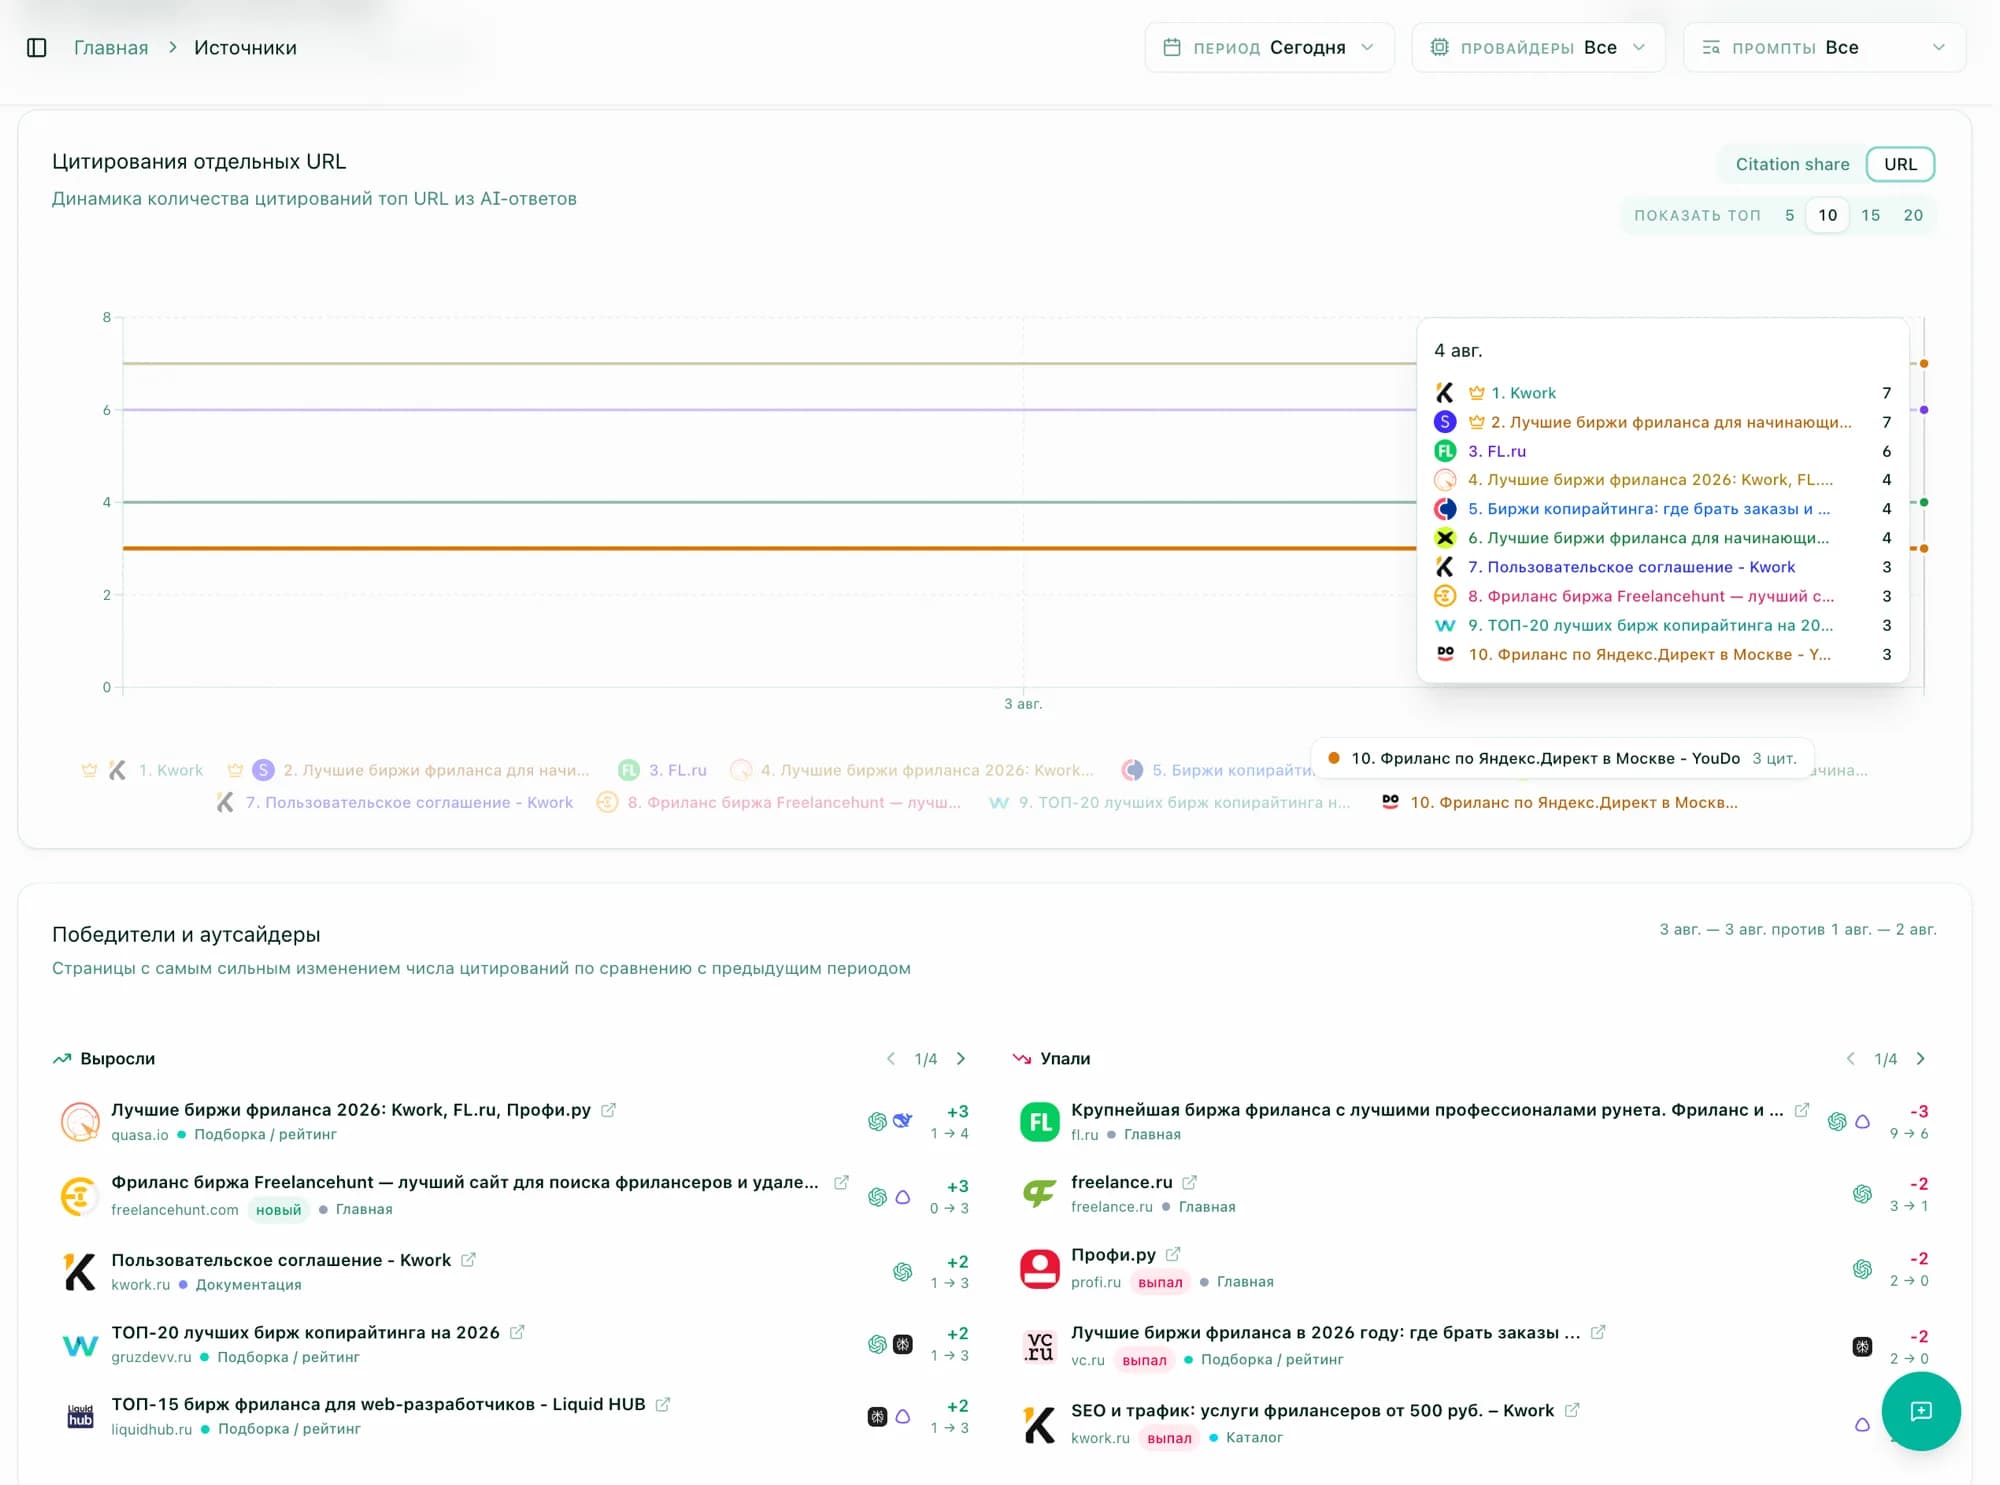Open ТОП-15 бирж фриланса Liquid HUB title
This screenshot has height=1485, width=2000.
[378, 1404]
